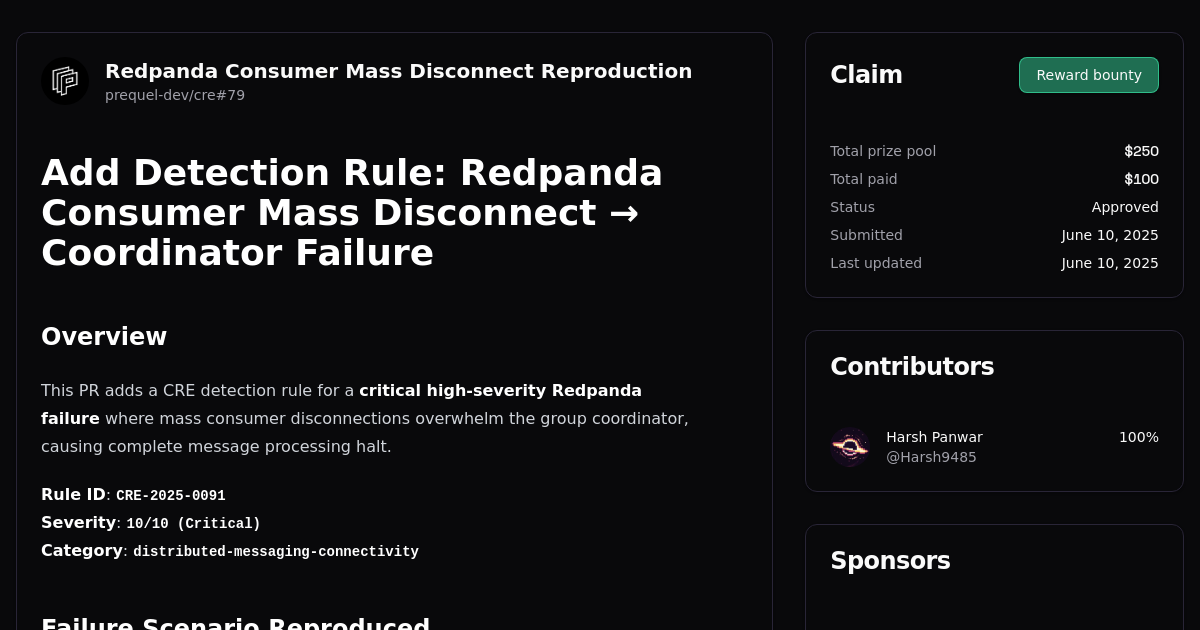This screenshot has width=1200, height=630.
Task: Click the Contributors panel heading
Action: click(x=912, y=366)
